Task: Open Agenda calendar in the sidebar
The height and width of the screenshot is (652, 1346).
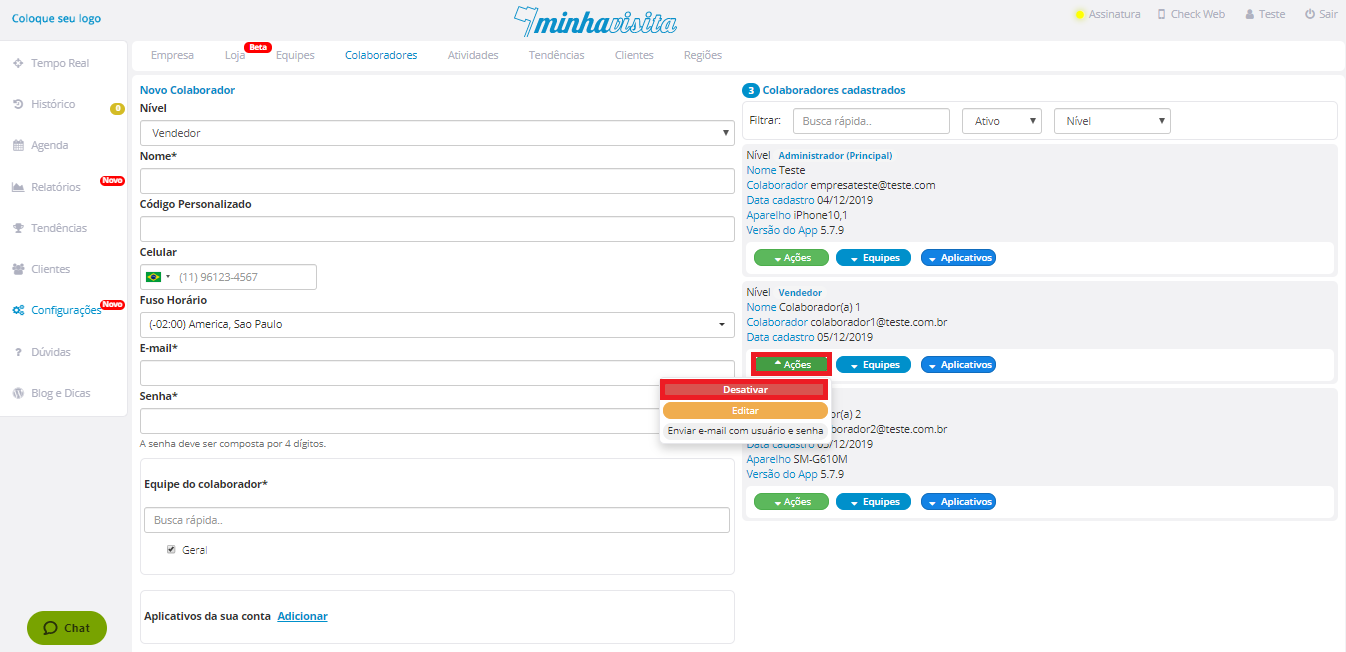Action: tap(49, 145)
